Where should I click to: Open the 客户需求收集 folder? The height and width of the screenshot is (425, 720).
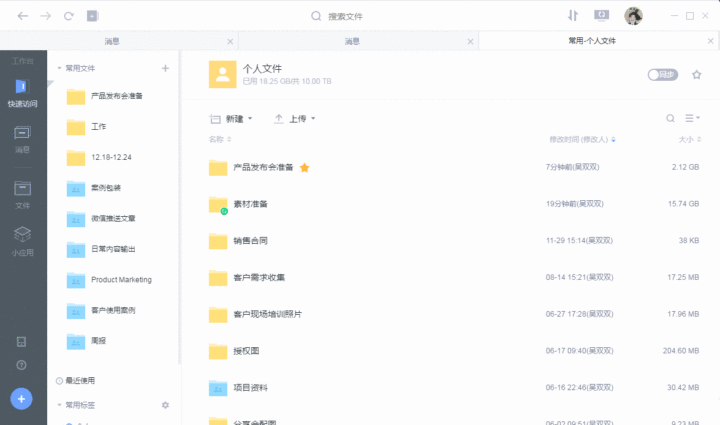[x=259, y=278]
